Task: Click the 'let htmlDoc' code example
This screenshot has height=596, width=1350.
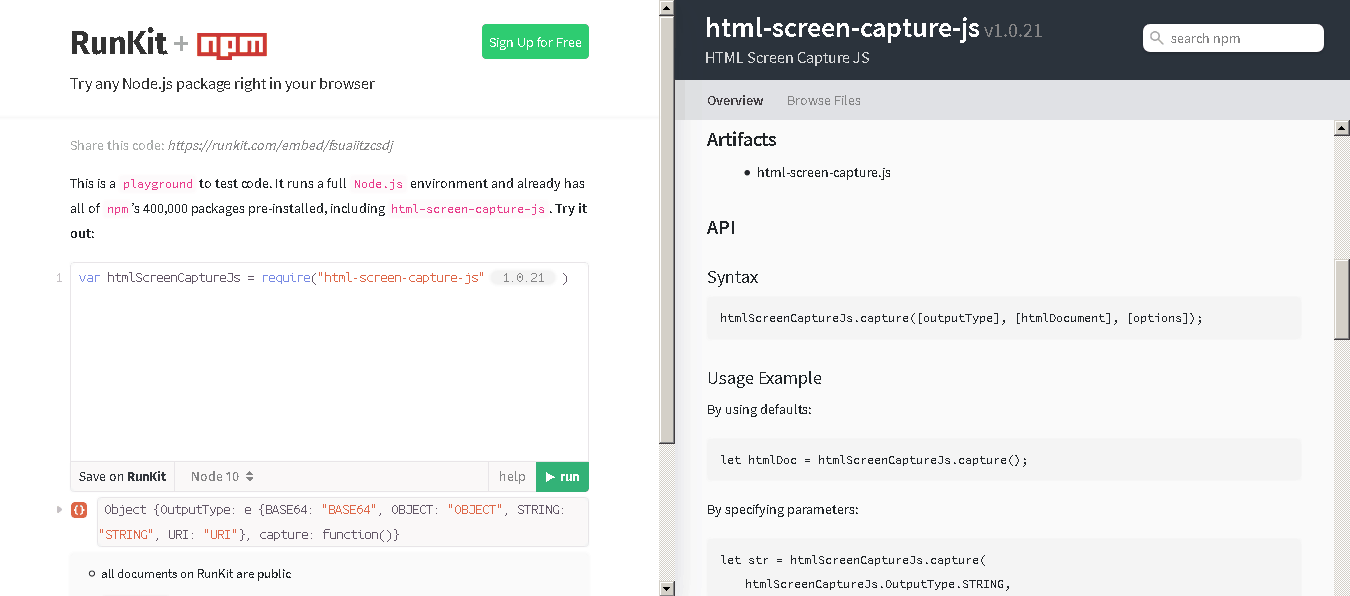Action: (1004, 460)
